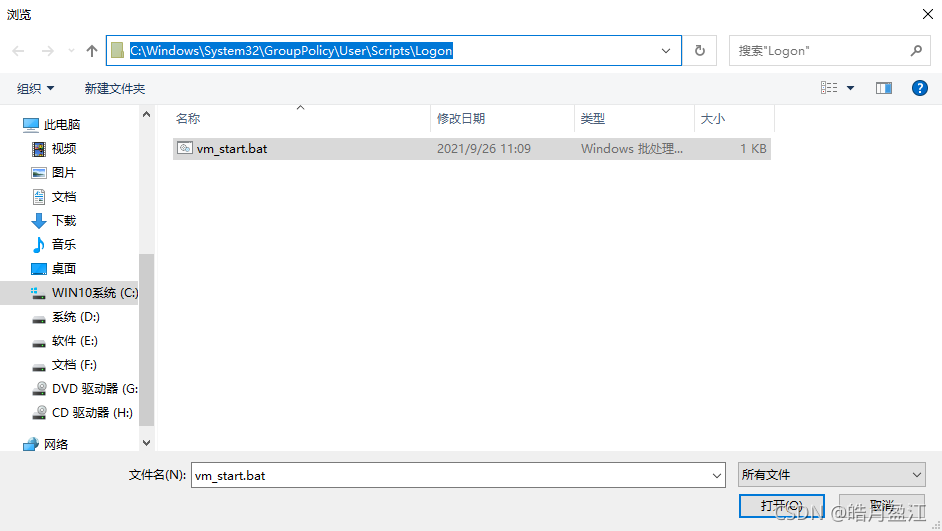Click the 1 KB size cell
This screenshot has width=942, height=531.
(753, 148)
